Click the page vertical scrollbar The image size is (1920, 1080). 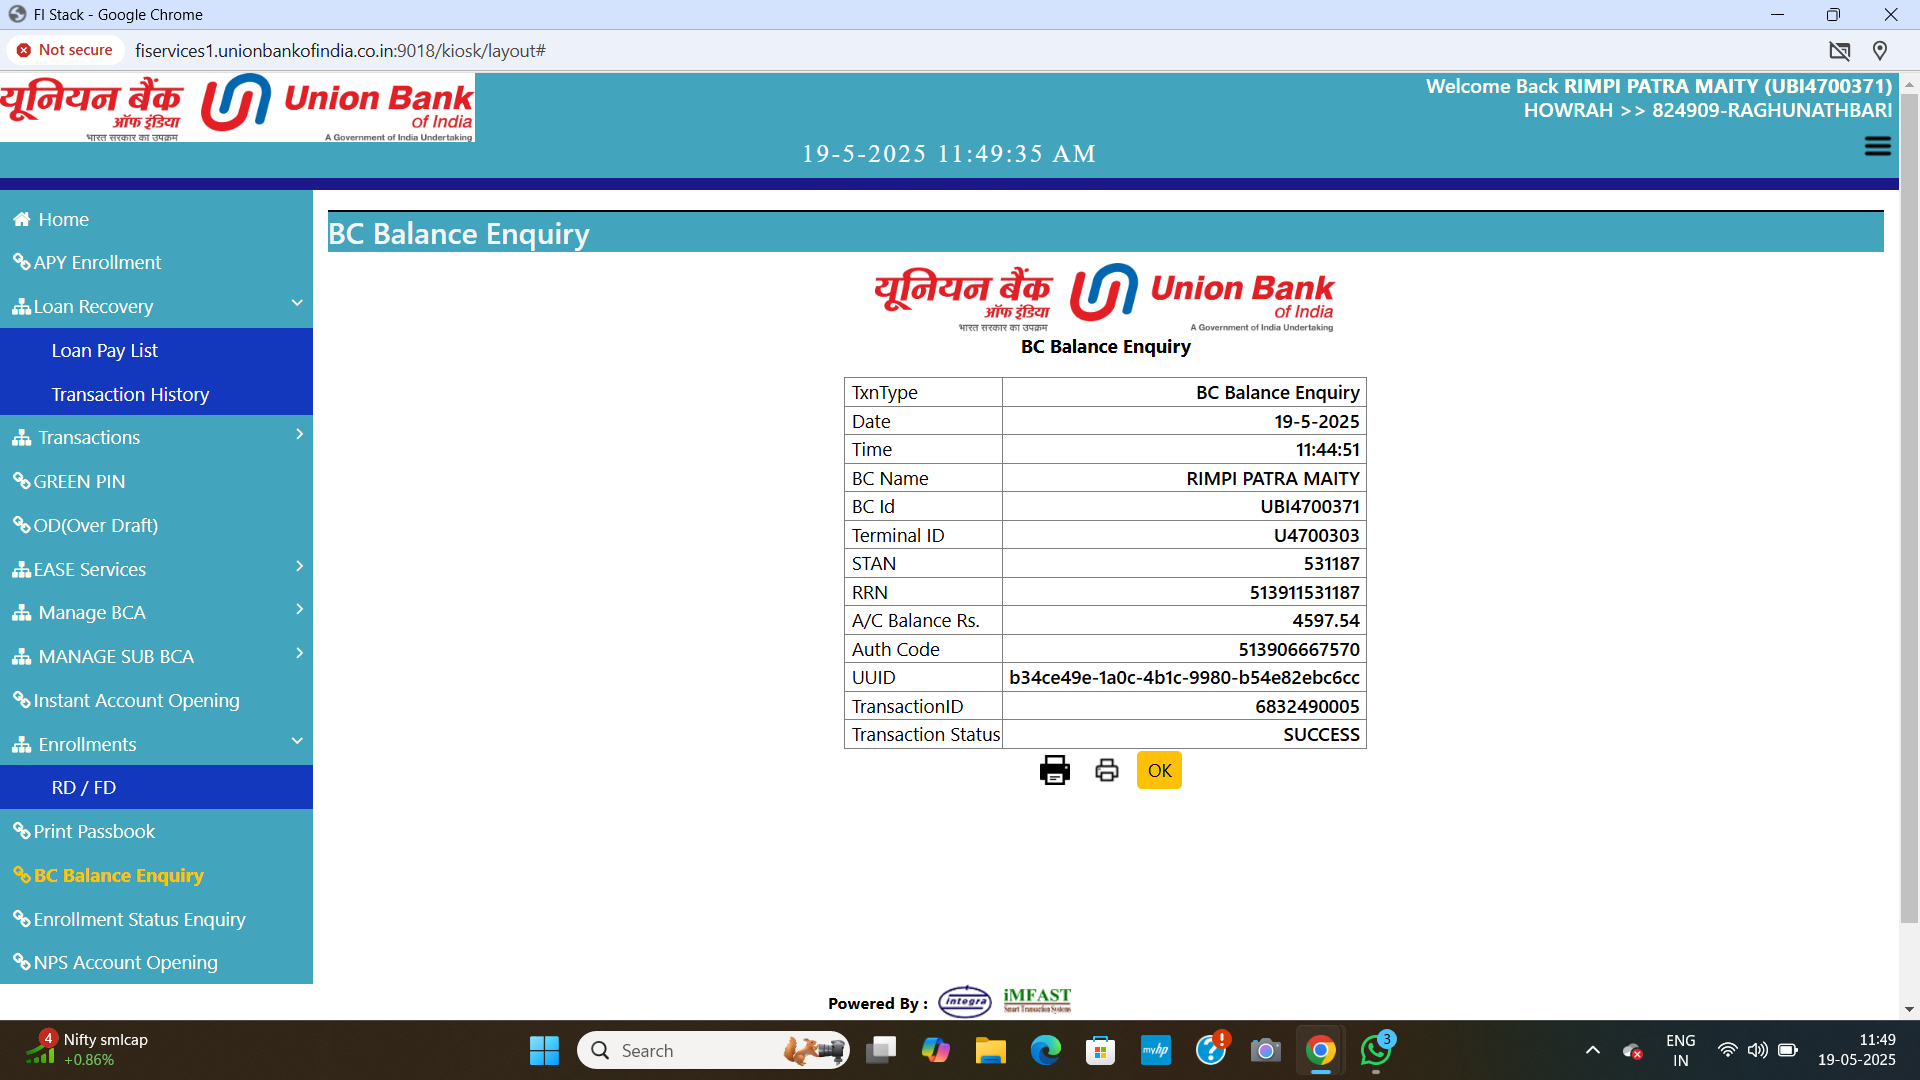coord(1909,500)
